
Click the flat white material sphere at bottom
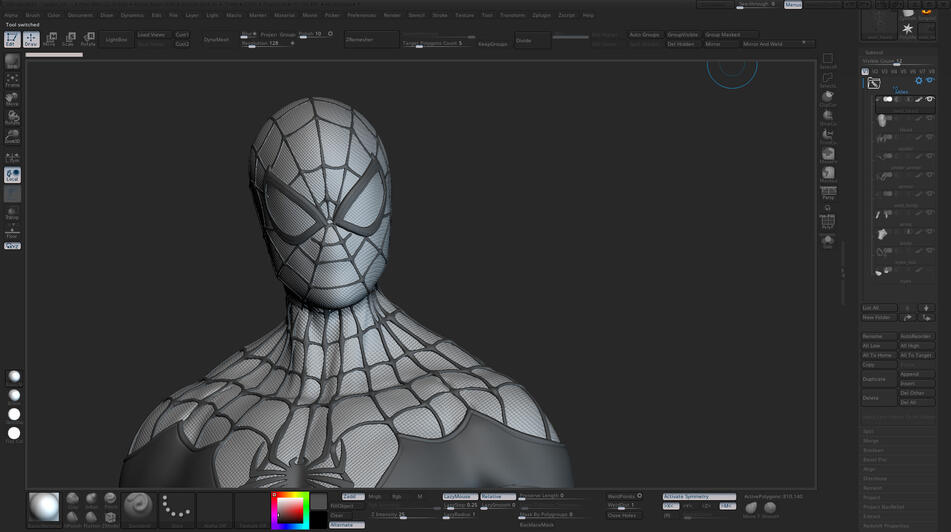click(x=14, y=433)
